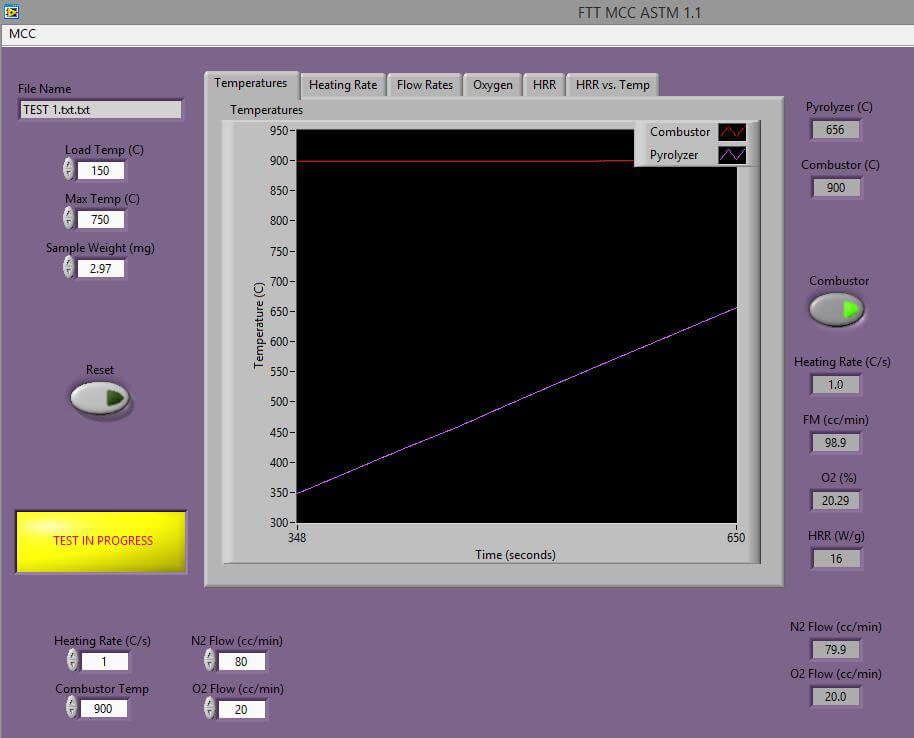Click the yellow TEST IN PROGRESS indicator
The width and height of the screenshot is (914, 738).
101,541
